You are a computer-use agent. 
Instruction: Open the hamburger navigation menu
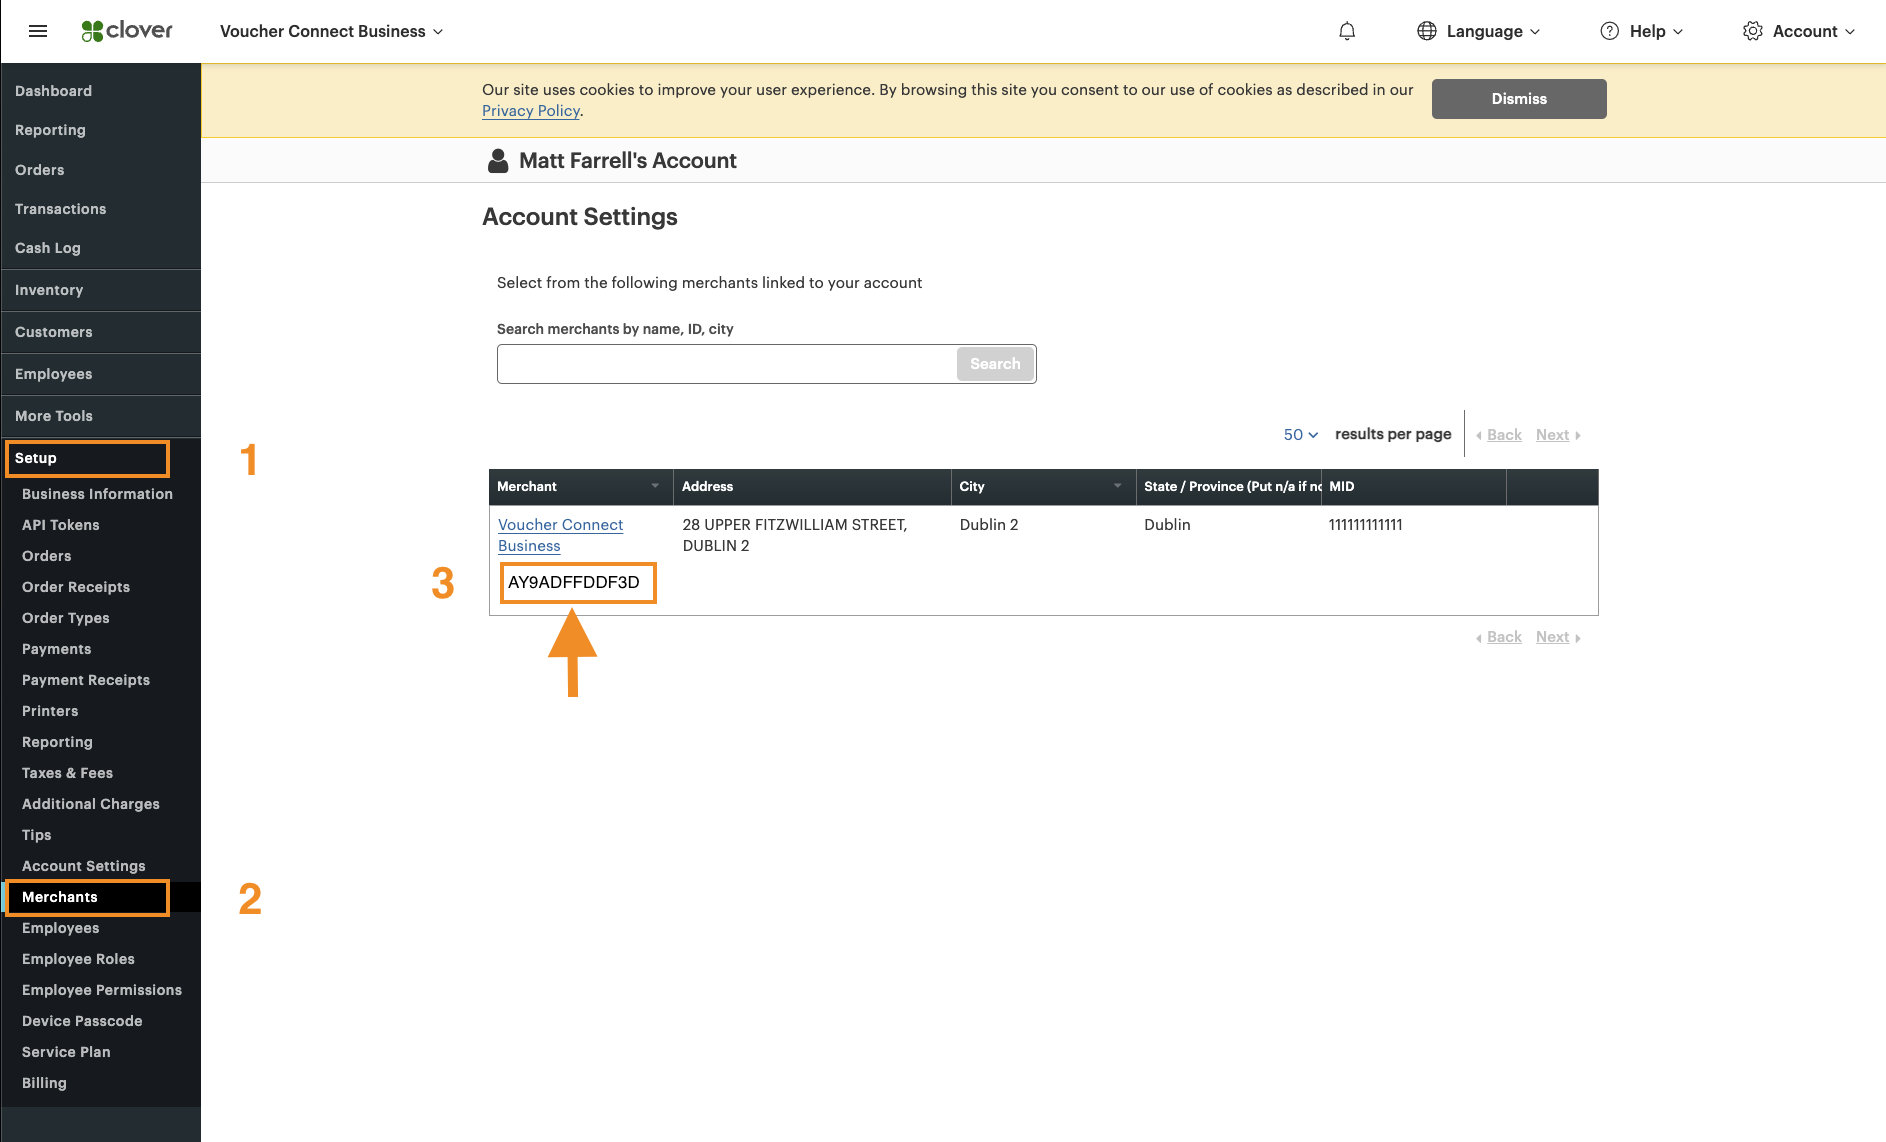pos(38,31)
